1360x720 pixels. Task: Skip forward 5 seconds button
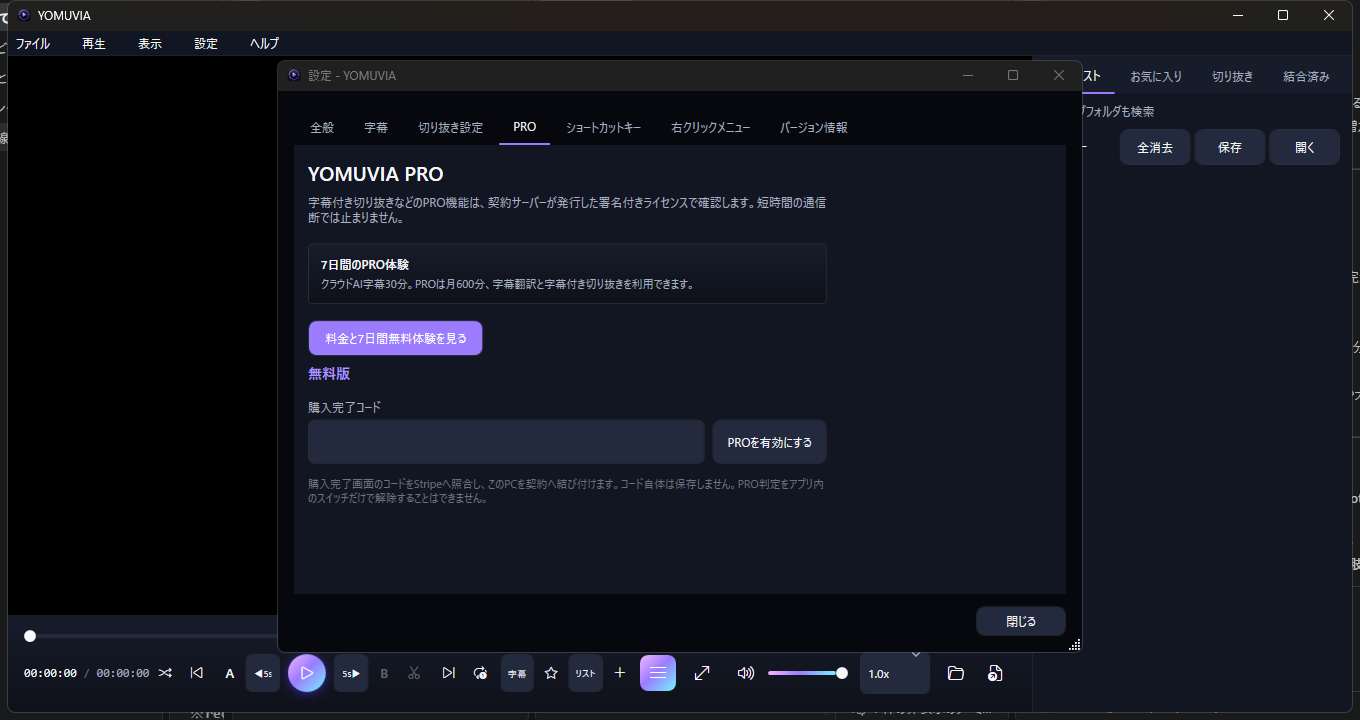pyautogui.click(x=351, y=673)
